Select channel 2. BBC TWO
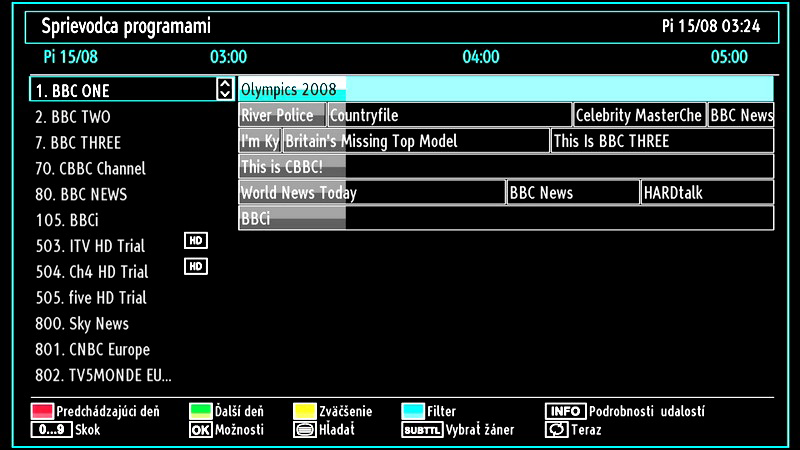This screenshot has width=800, height=450. coord(73,117)
